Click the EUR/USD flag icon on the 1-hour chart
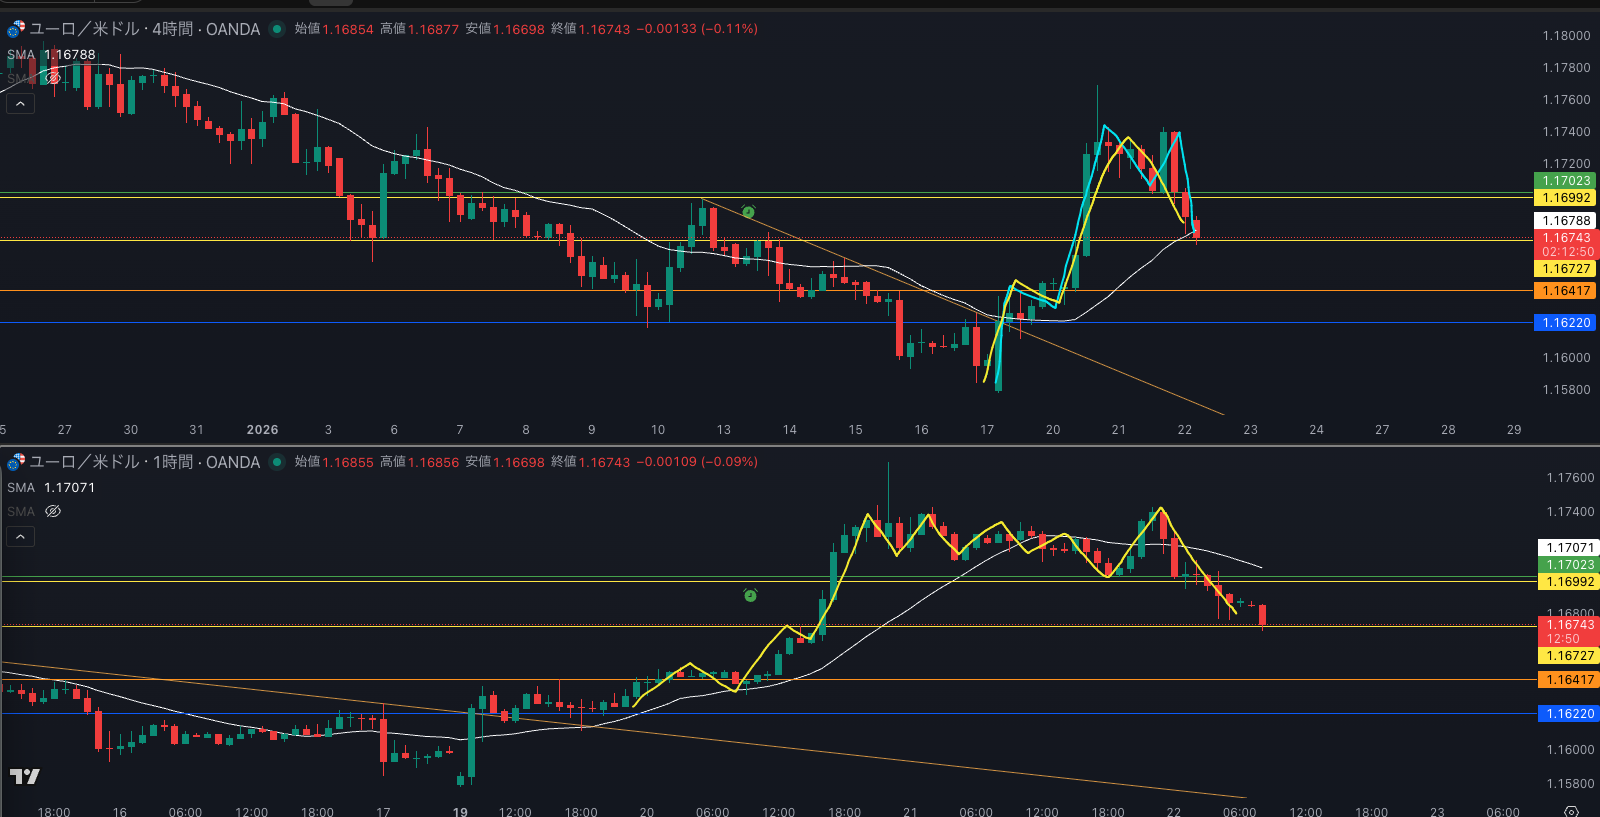 (x=15, y=462)
